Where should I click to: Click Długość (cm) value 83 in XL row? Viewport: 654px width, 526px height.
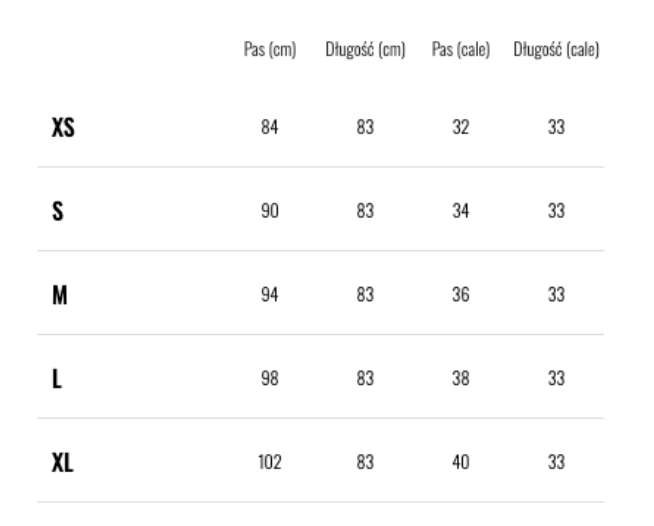click(364, 464)
